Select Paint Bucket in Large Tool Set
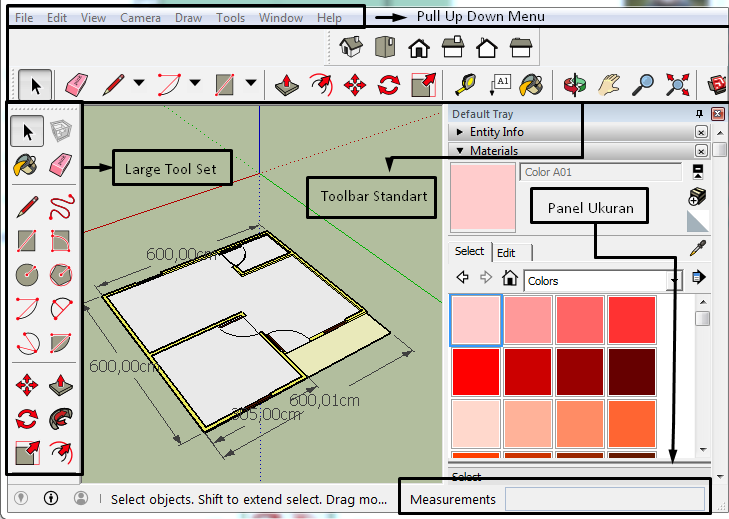The image size is (729, 519). click(x=26, y=165)
